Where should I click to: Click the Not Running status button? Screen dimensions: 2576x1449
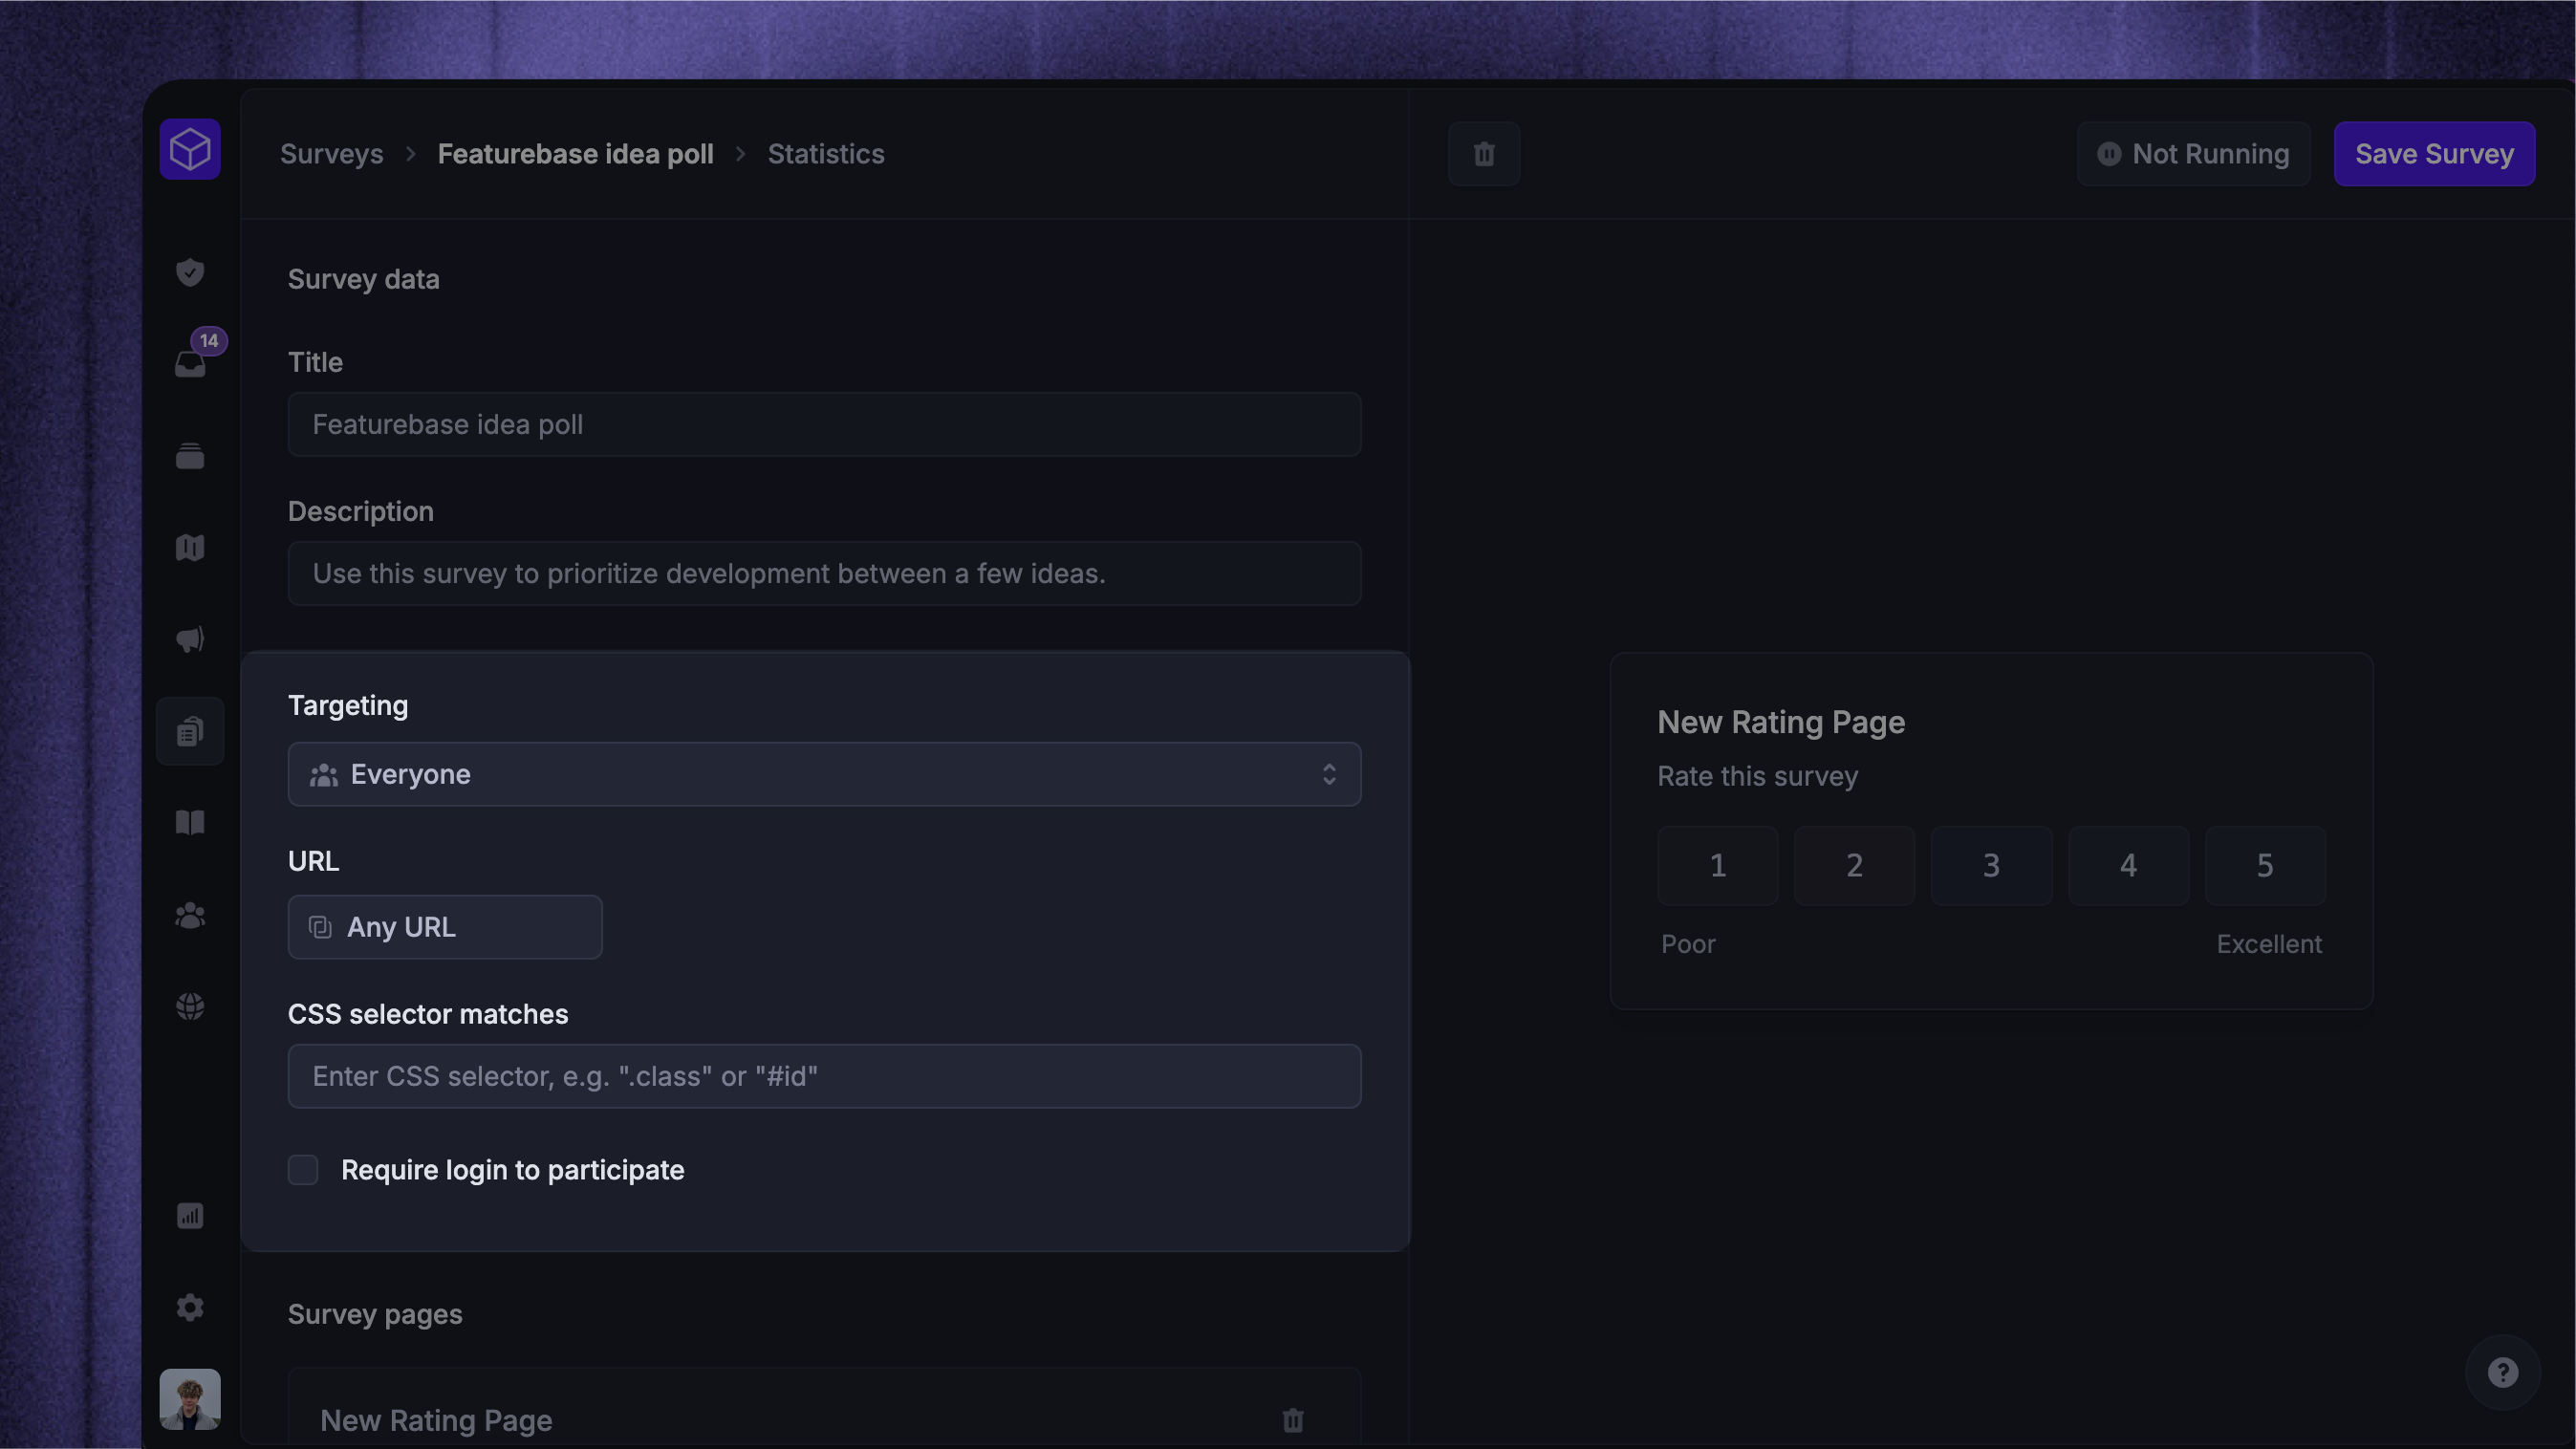click(x=2194, y=154)
